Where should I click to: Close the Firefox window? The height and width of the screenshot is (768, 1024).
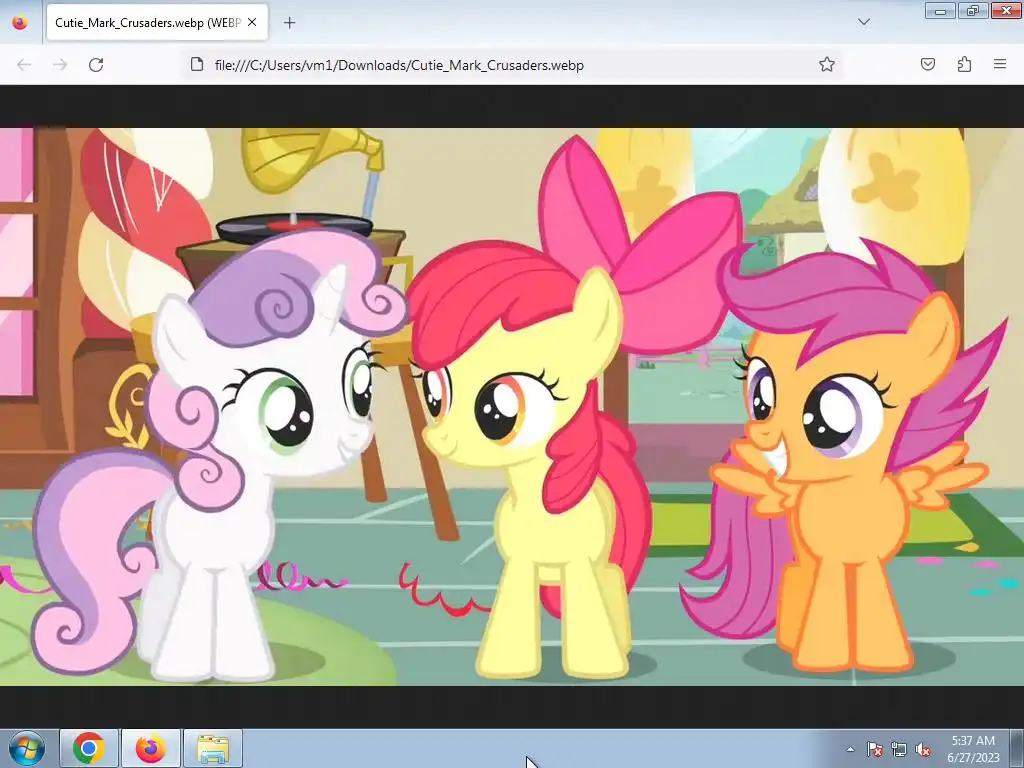click(1006, 11)
